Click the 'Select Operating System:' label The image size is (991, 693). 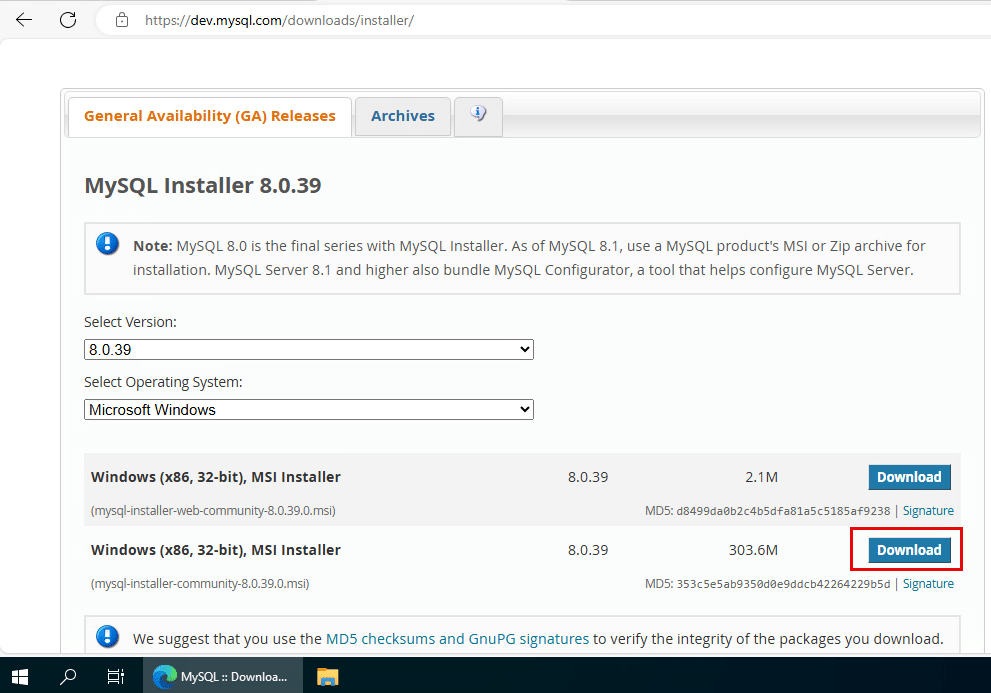tap(163, 383)
